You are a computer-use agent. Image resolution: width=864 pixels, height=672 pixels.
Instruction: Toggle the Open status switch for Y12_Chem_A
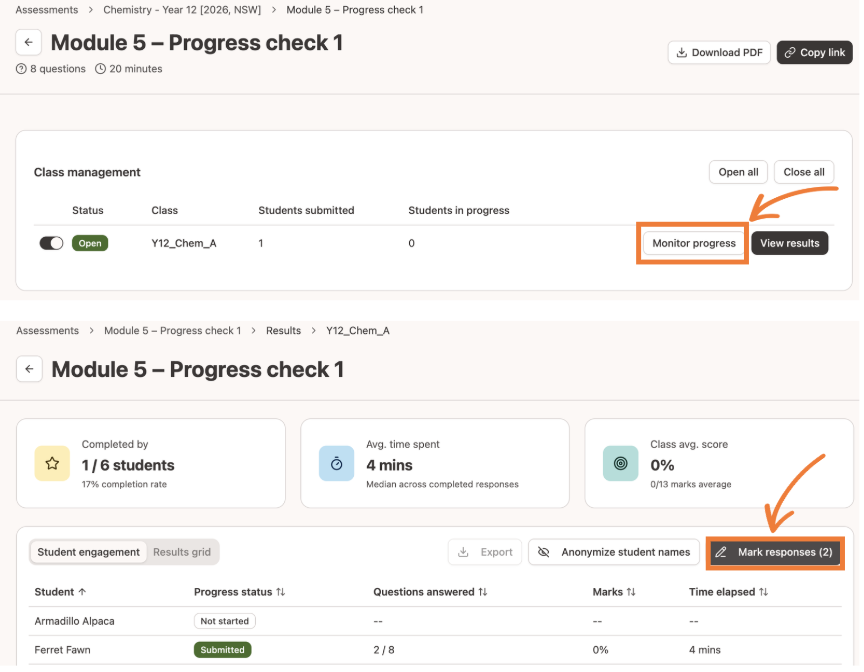pyautogui.click(x=51, y=243)
